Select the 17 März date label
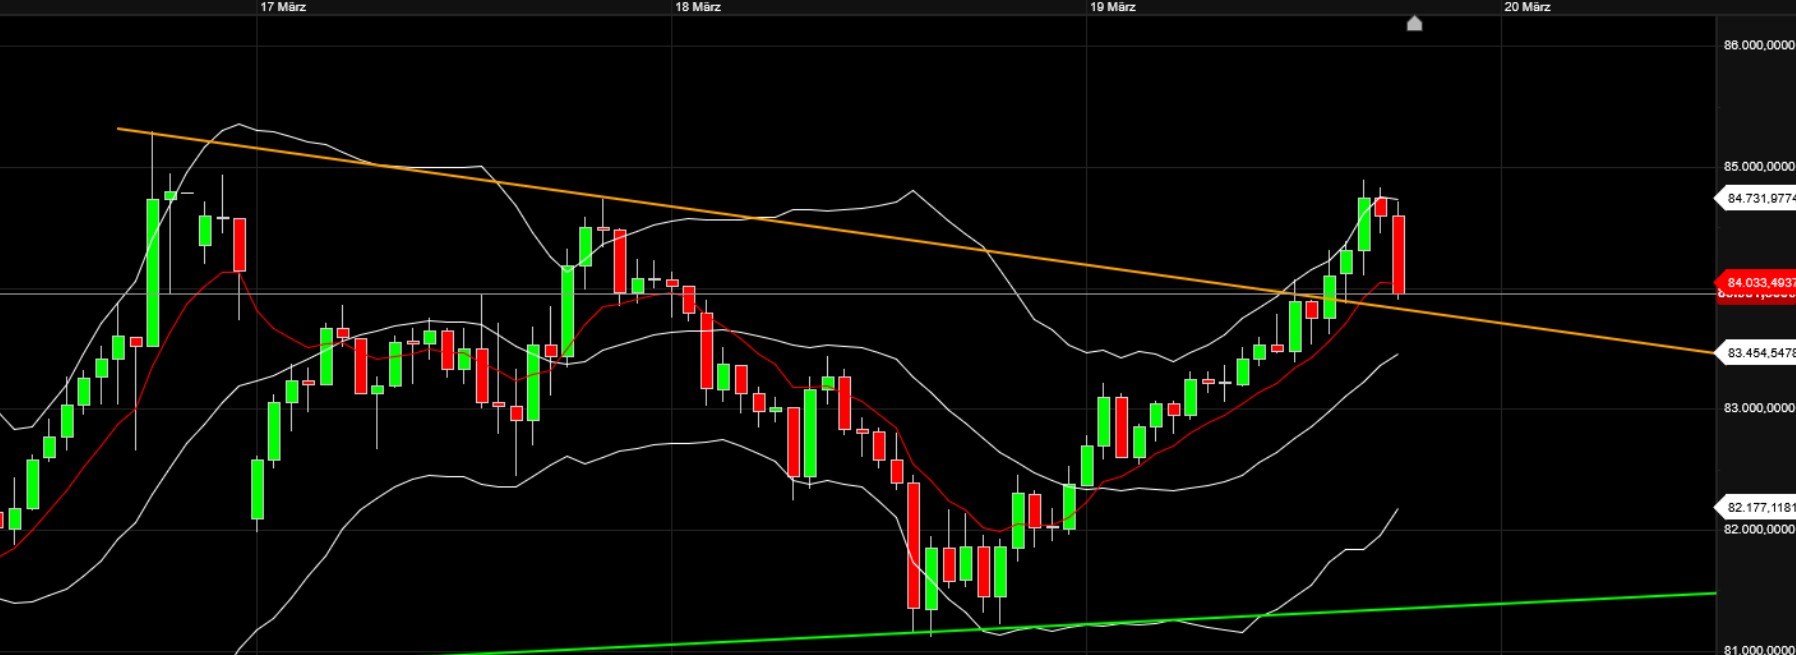Image resolution: width=1796 pixels, height=655 pixels. coord(283,7)
